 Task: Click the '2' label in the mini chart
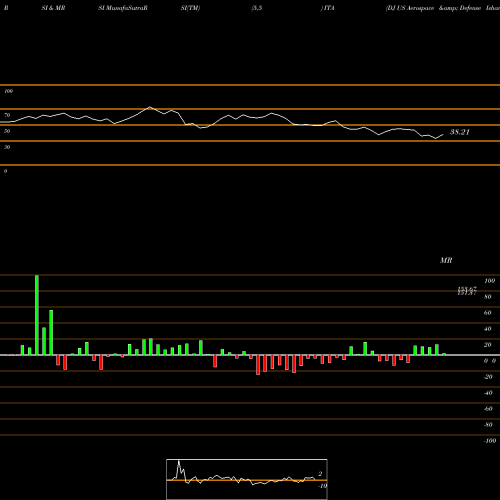320,474
